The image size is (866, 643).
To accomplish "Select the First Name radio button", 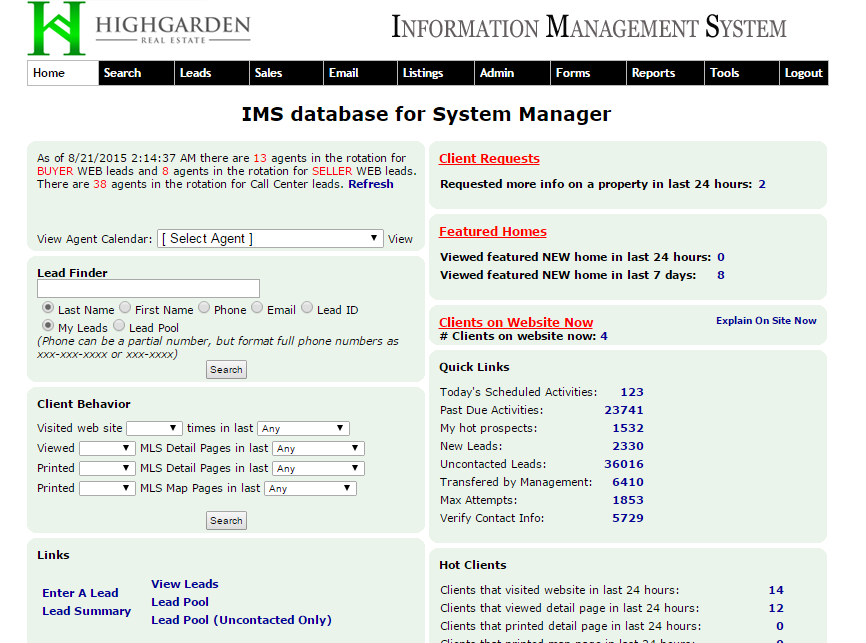I will click(125, 308).
